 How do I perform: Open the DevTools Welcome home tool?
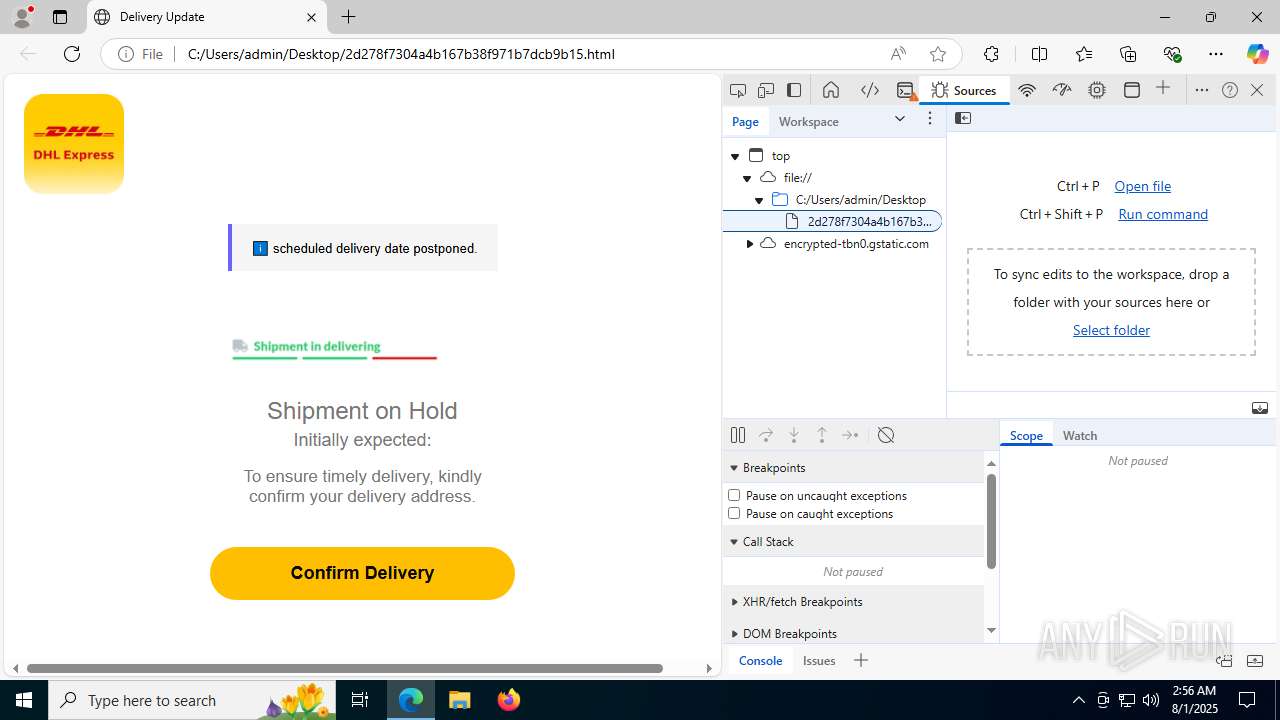[831, 90]
